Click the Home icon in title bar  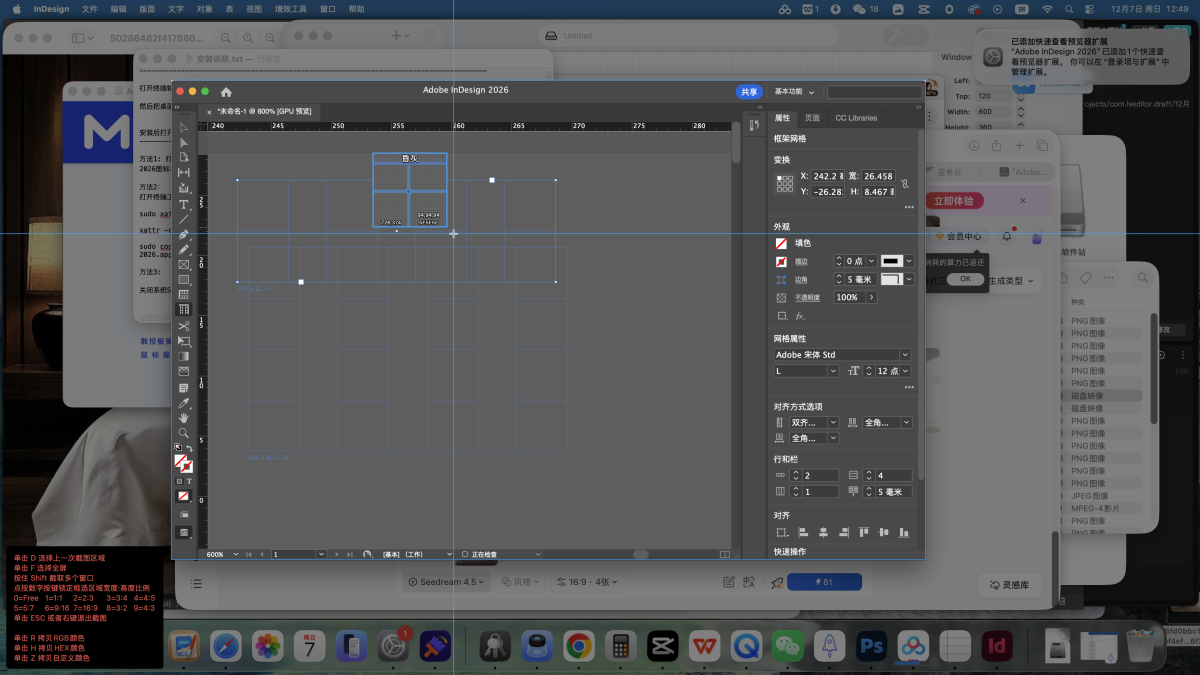[x=226, y=91]
